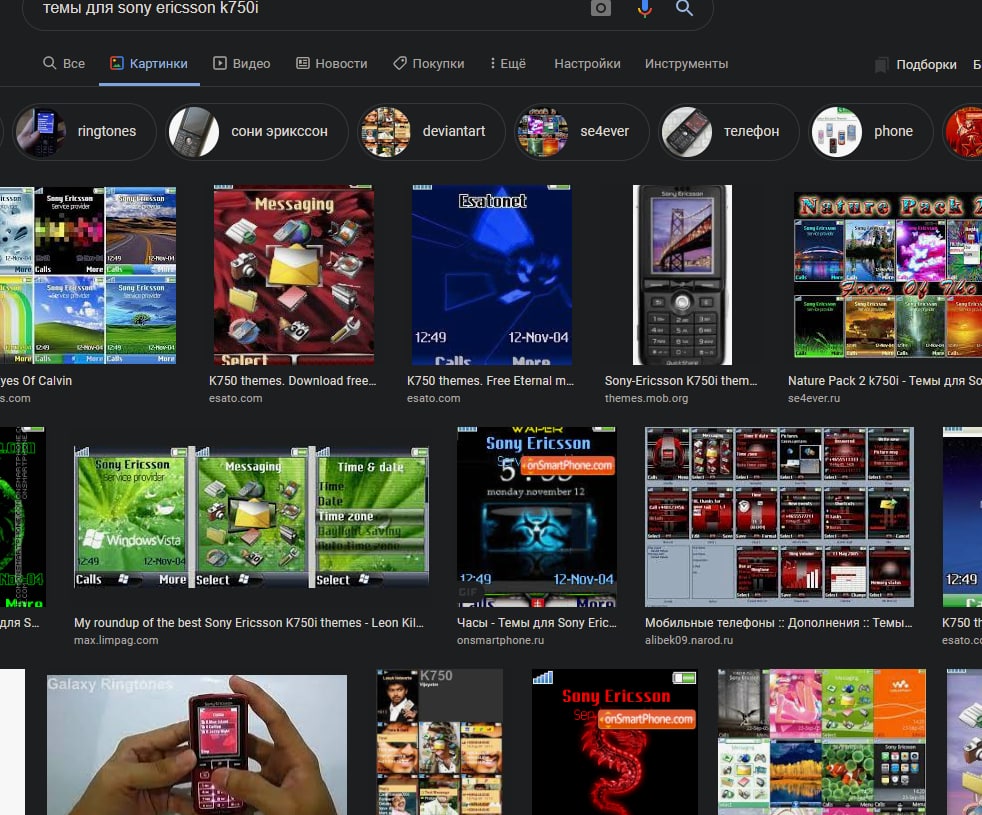Screen dimensions: 982x815
Task: Open blue Esatonet theme thumbnail
Action: click(x=492, y=274)
